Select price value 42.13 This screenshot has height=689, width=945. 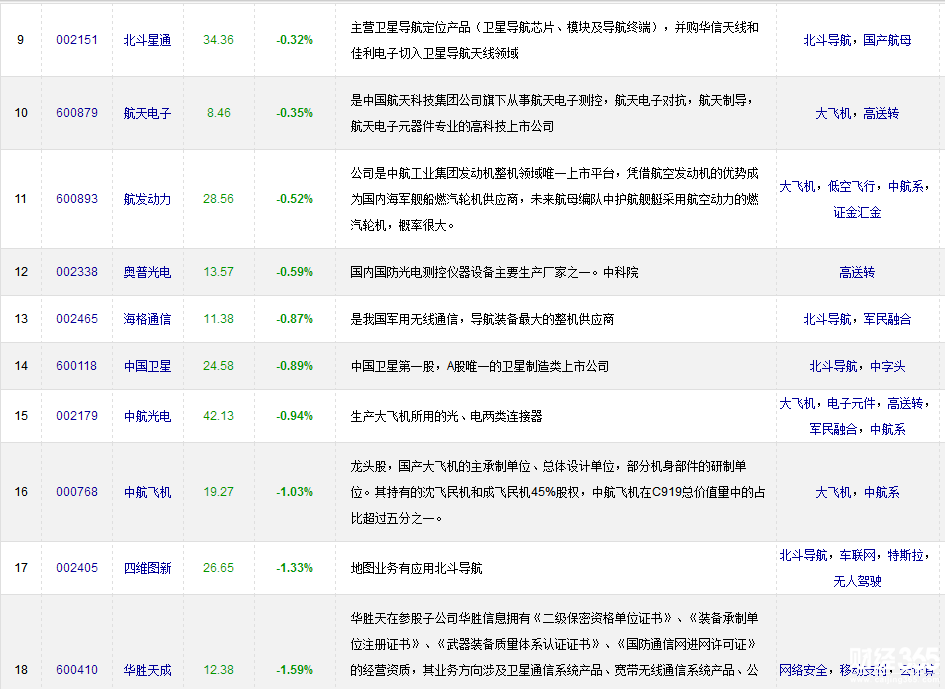[218, 416]
